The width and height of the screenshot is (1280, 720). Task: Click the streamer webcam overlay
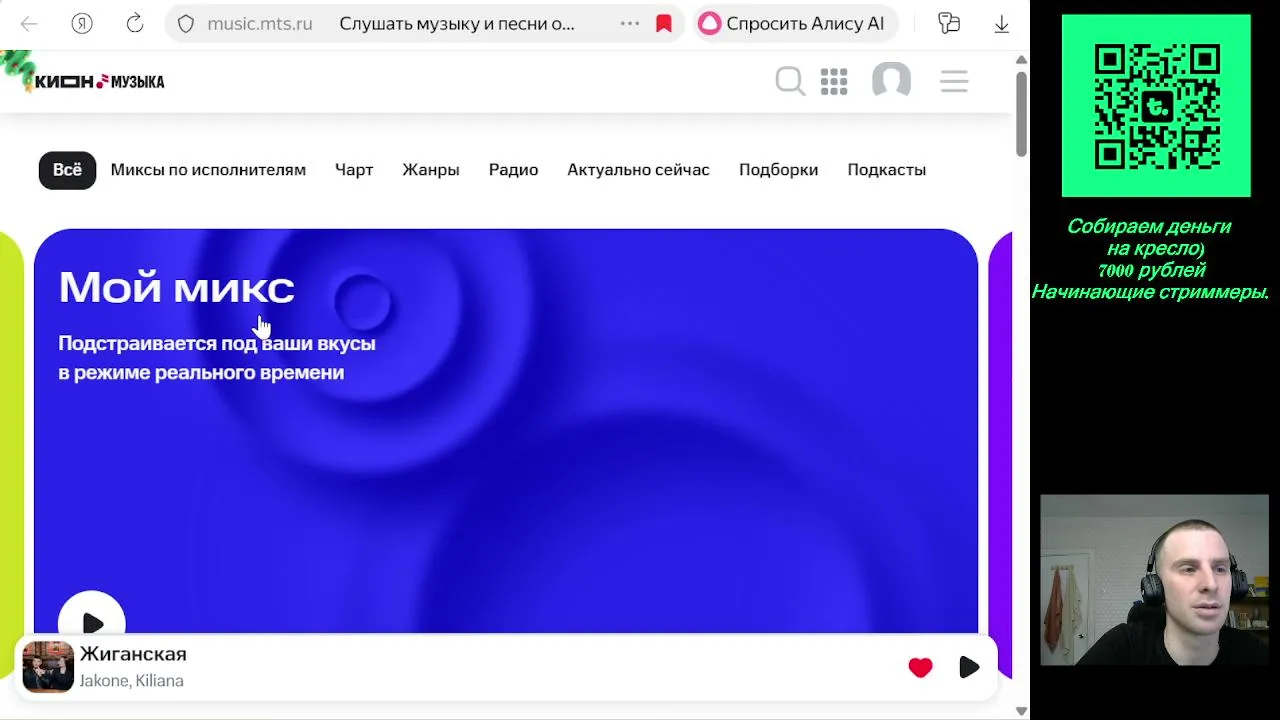(1155, 580)
